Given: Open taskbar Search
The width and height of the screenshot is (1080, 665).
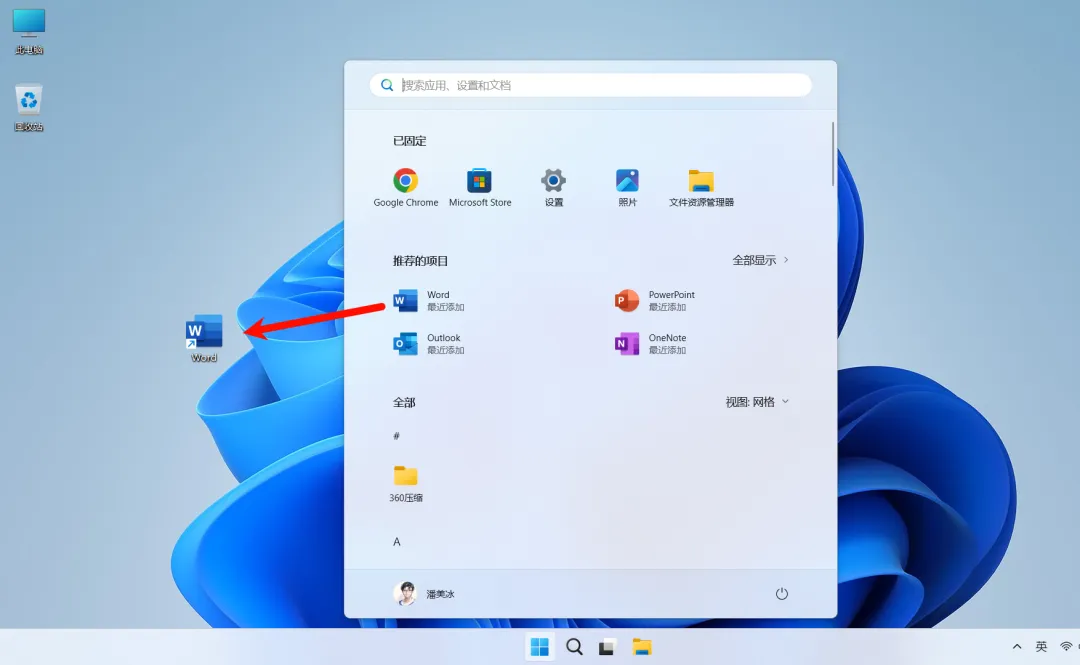Looking at the screenshot, I should pyautogui.click(x=574, y=646).
